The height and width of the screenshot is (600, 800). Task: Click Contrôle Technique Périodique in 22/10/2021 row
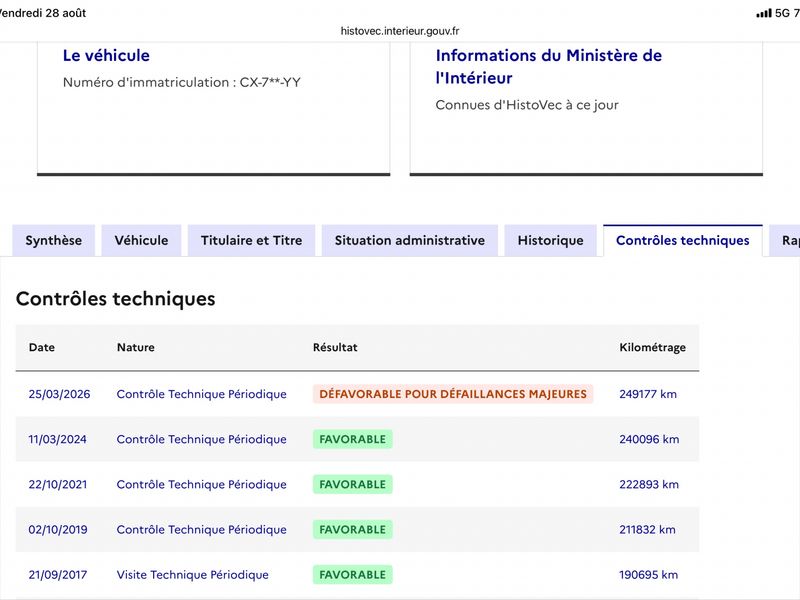pos(202,485)
